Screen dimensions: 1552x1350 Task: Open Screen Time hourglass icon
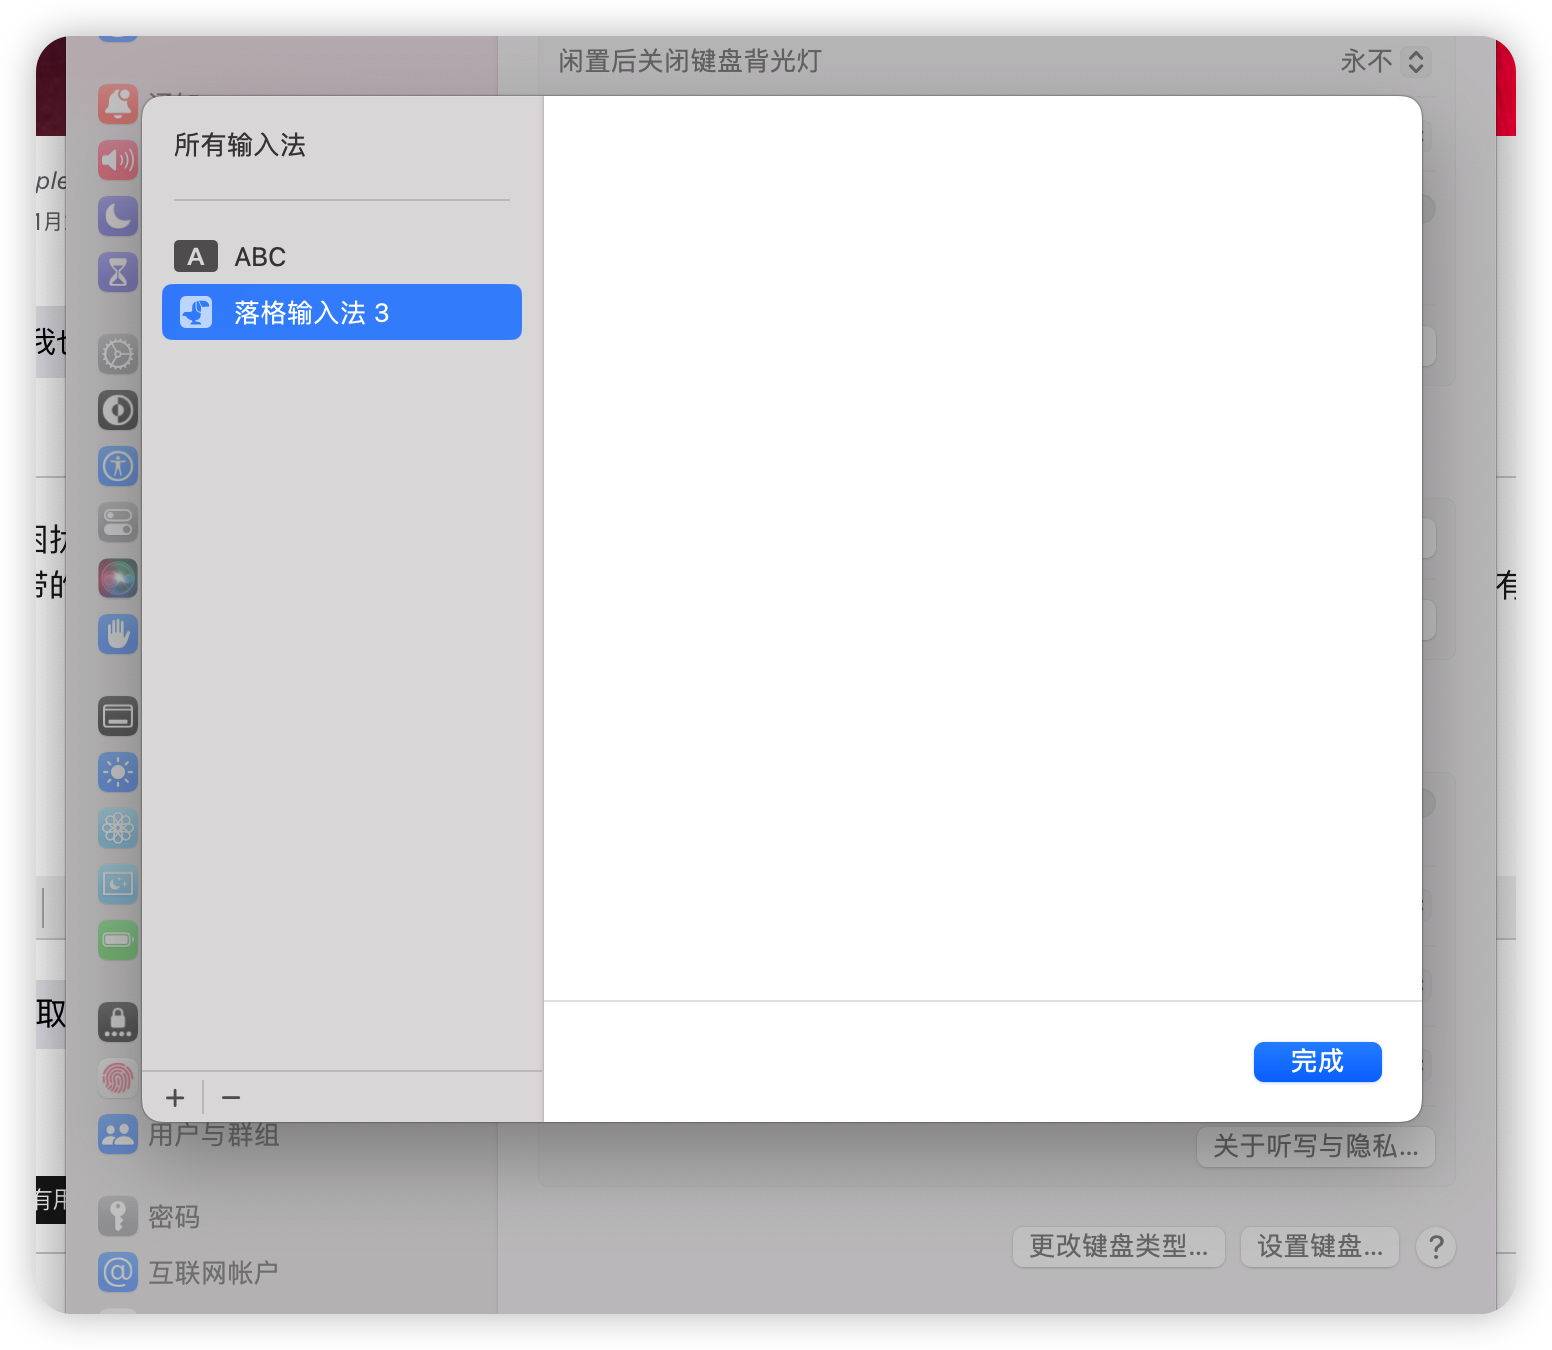point(118,272)
